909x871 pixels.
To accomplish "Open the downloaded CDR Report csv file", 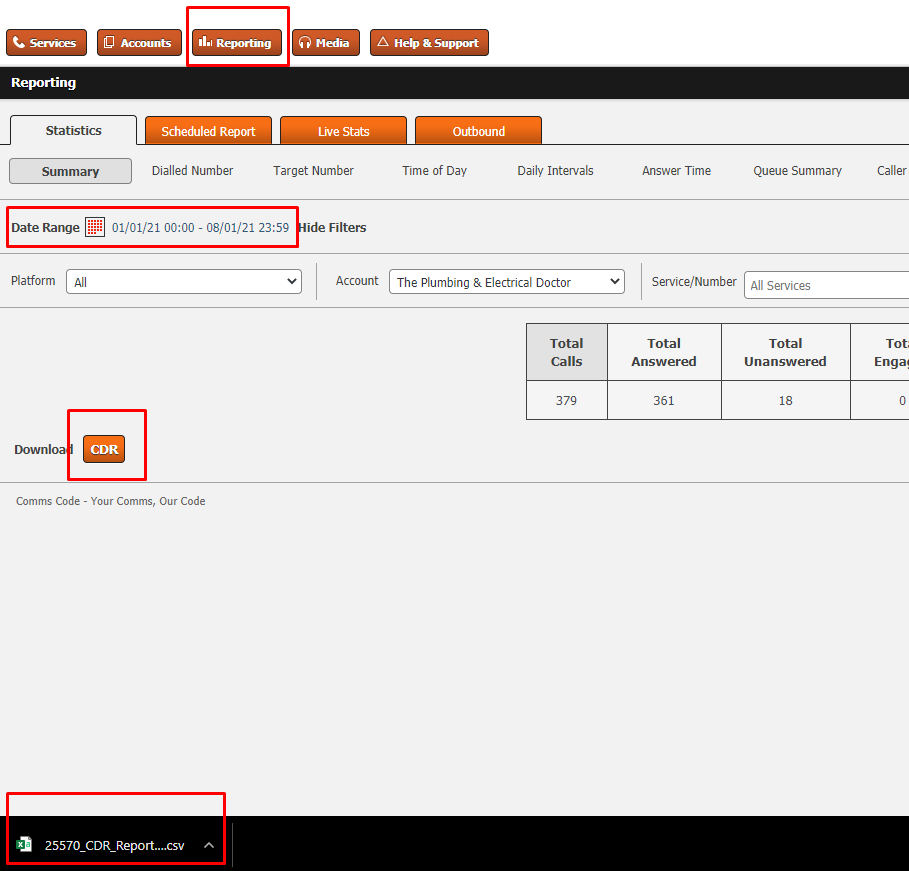I will pyautogui.click(x=113, y=845).
